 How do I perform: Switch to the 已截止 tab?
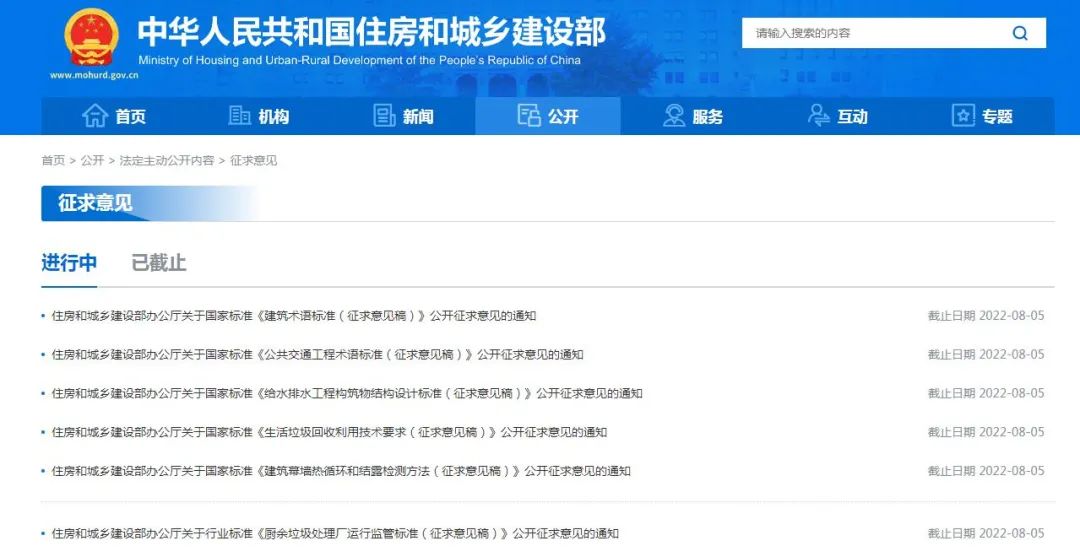click(x=159, y=263)
